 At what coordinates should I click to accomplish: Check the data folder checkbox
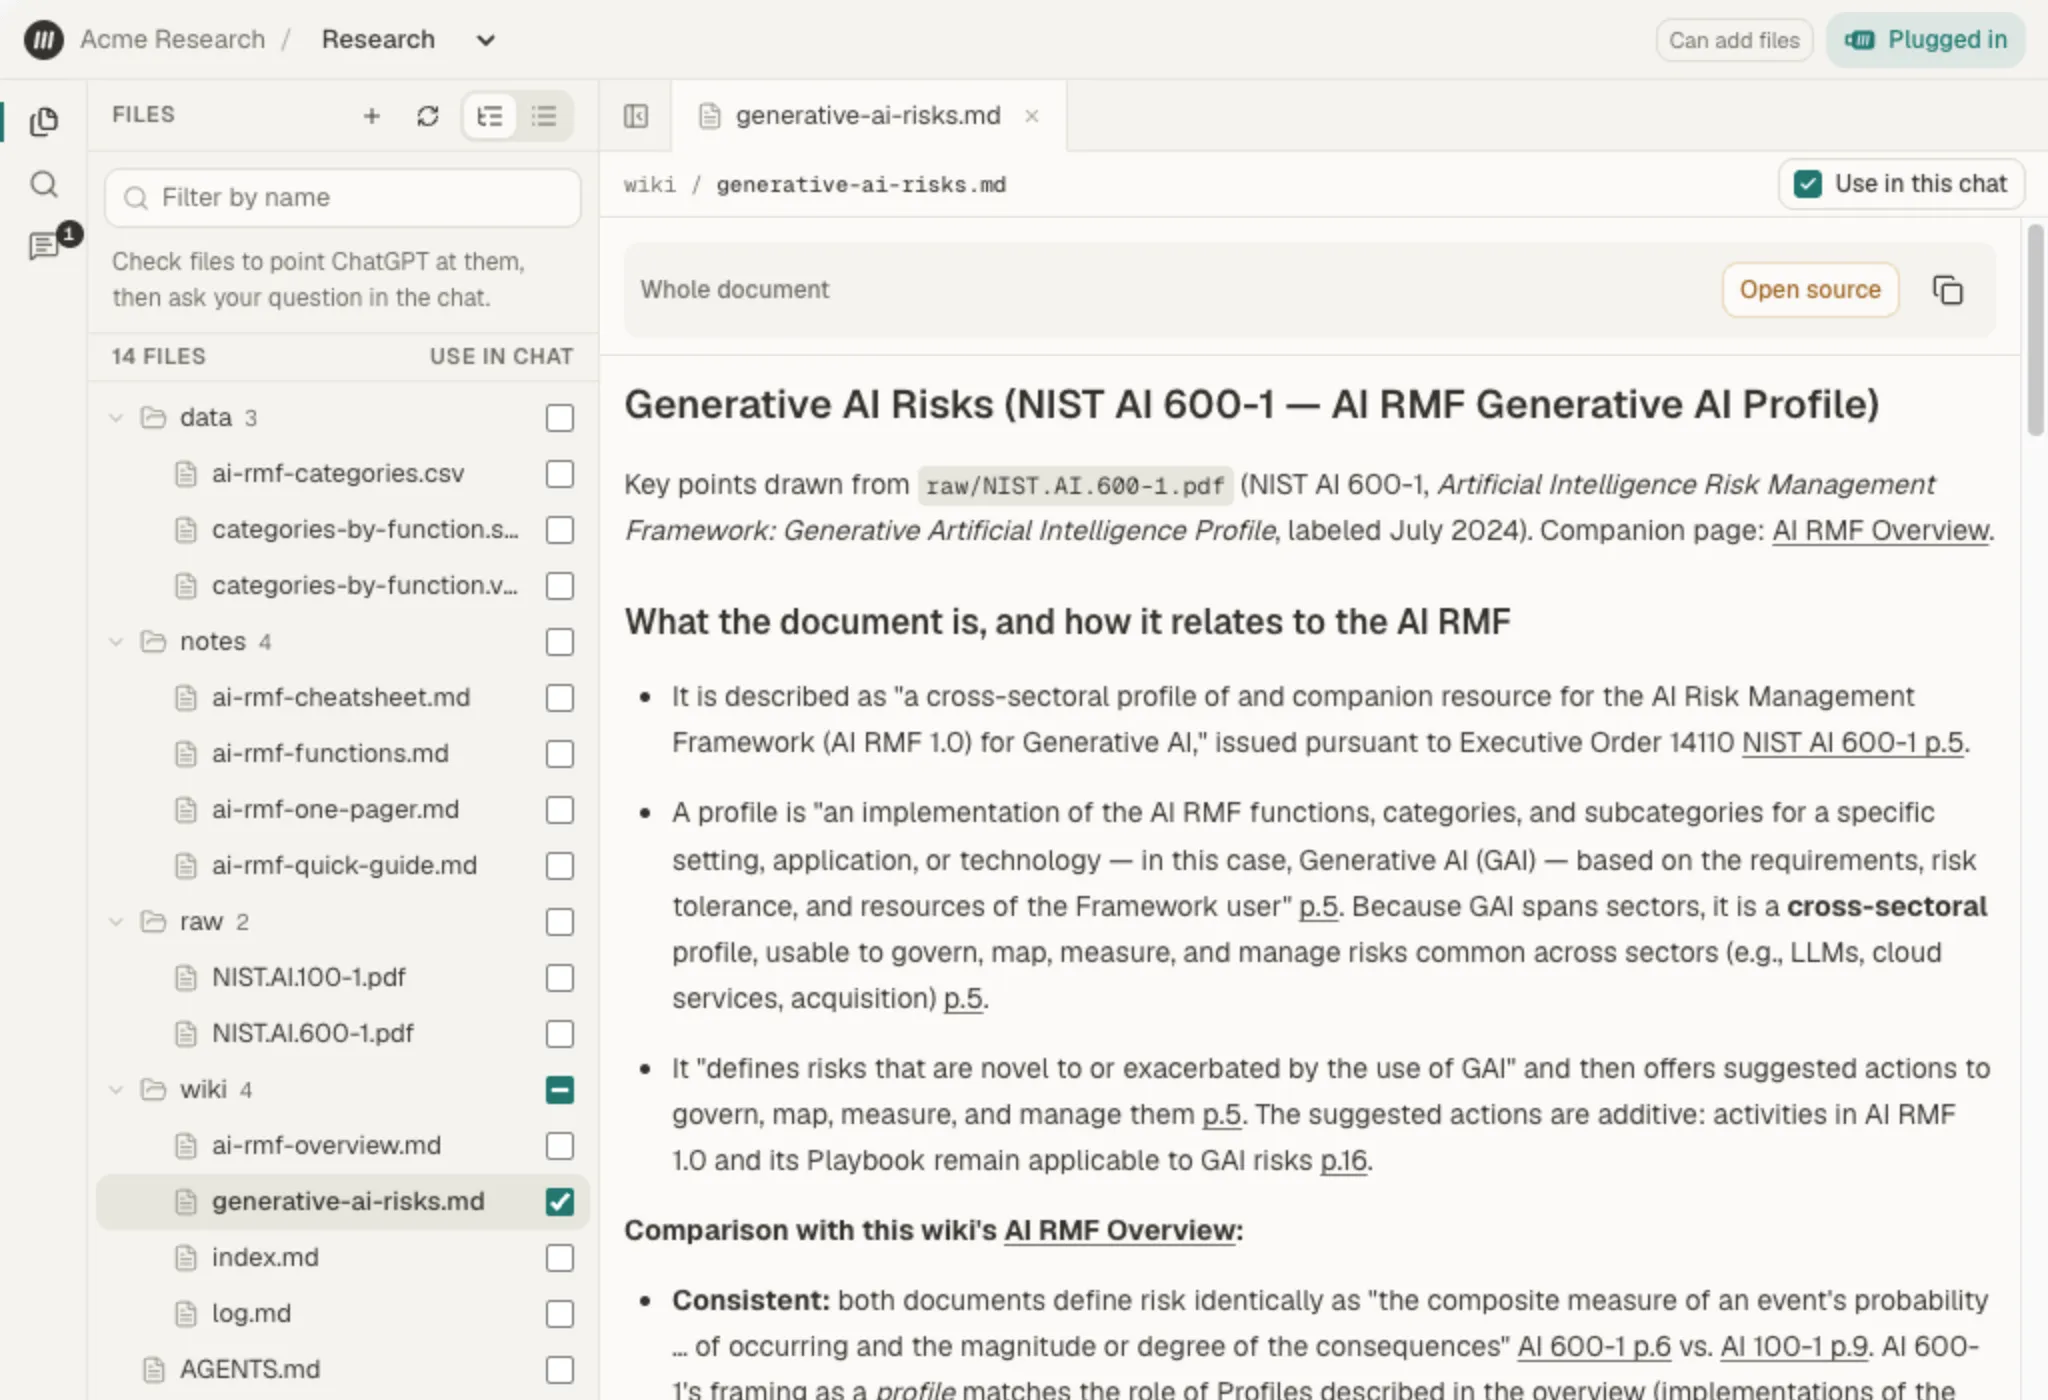[x=560, y=417]
